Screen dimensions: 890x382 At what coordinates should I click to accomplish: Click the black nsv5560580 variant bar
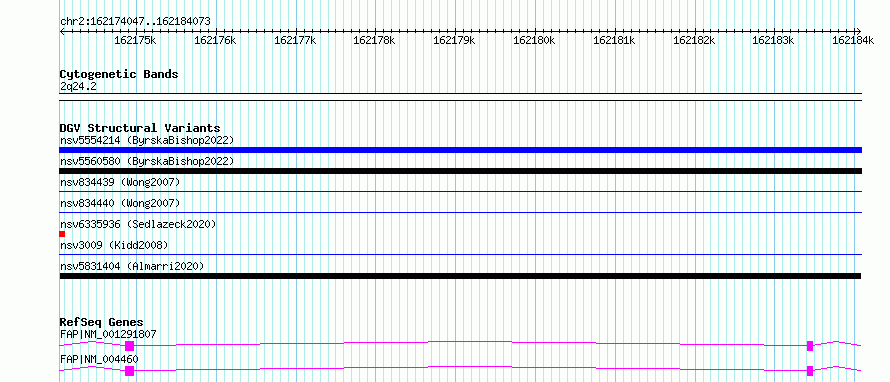click(460, 171)
